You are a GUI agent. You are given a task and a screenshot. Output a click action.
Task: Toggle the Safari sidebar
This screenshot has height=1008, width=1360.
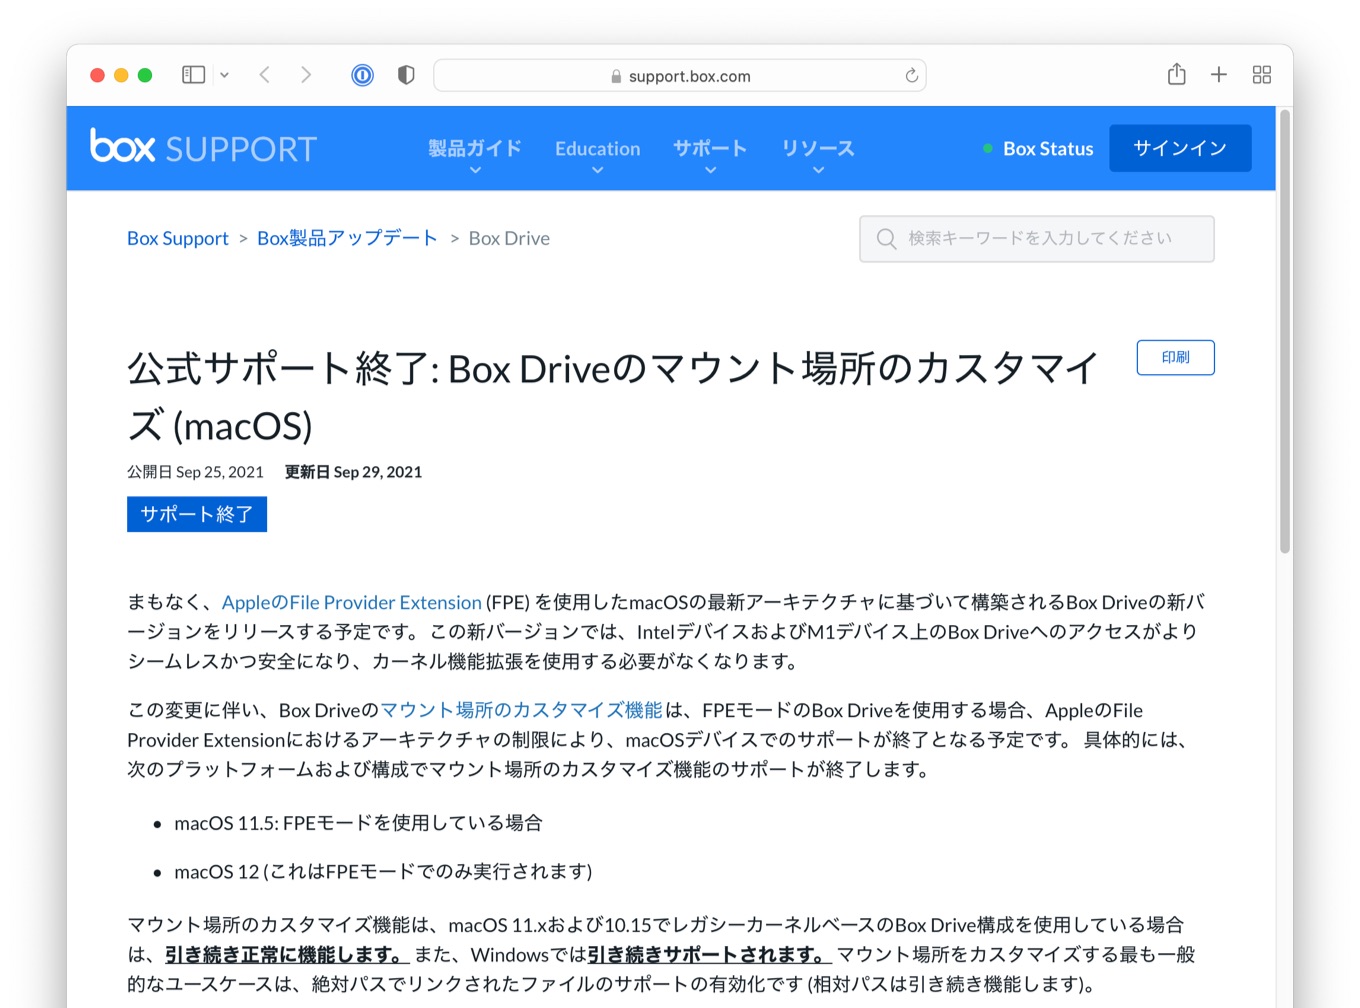pos(192,74)
